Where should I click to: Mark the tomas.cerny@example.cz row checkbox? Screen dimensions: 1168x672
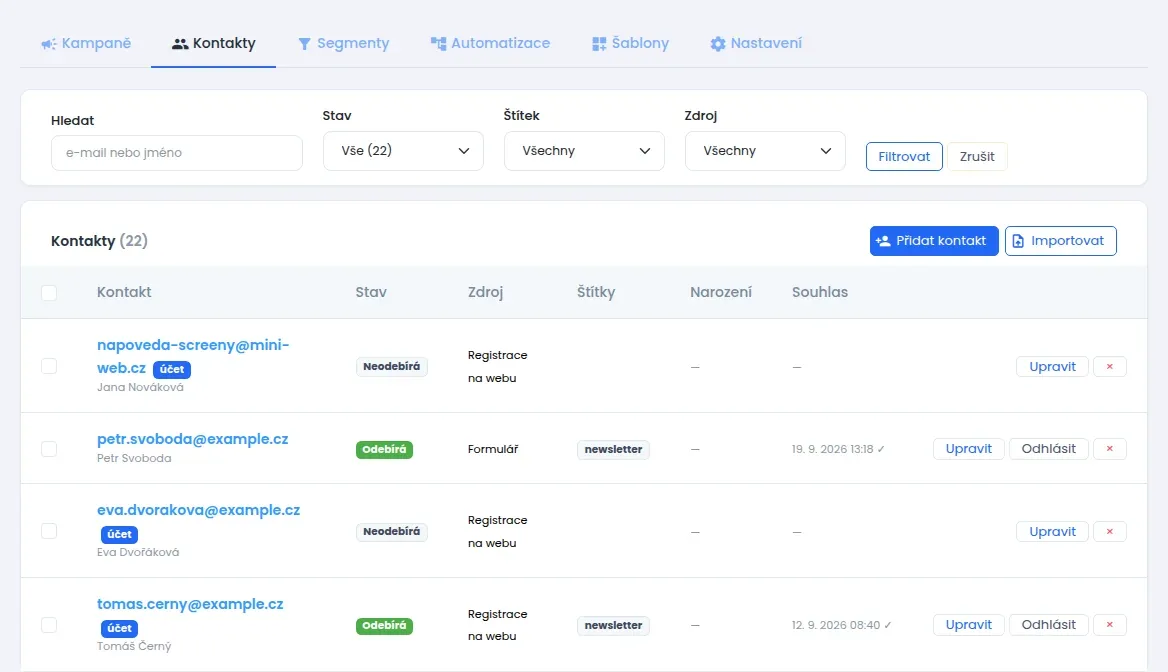click(49, 624)
